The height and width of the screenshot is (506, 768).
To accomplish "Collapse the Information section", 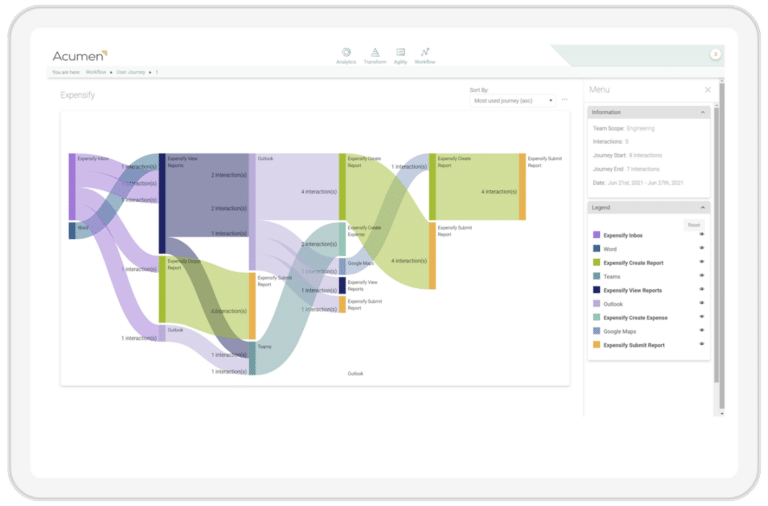I will click(702, 112).
